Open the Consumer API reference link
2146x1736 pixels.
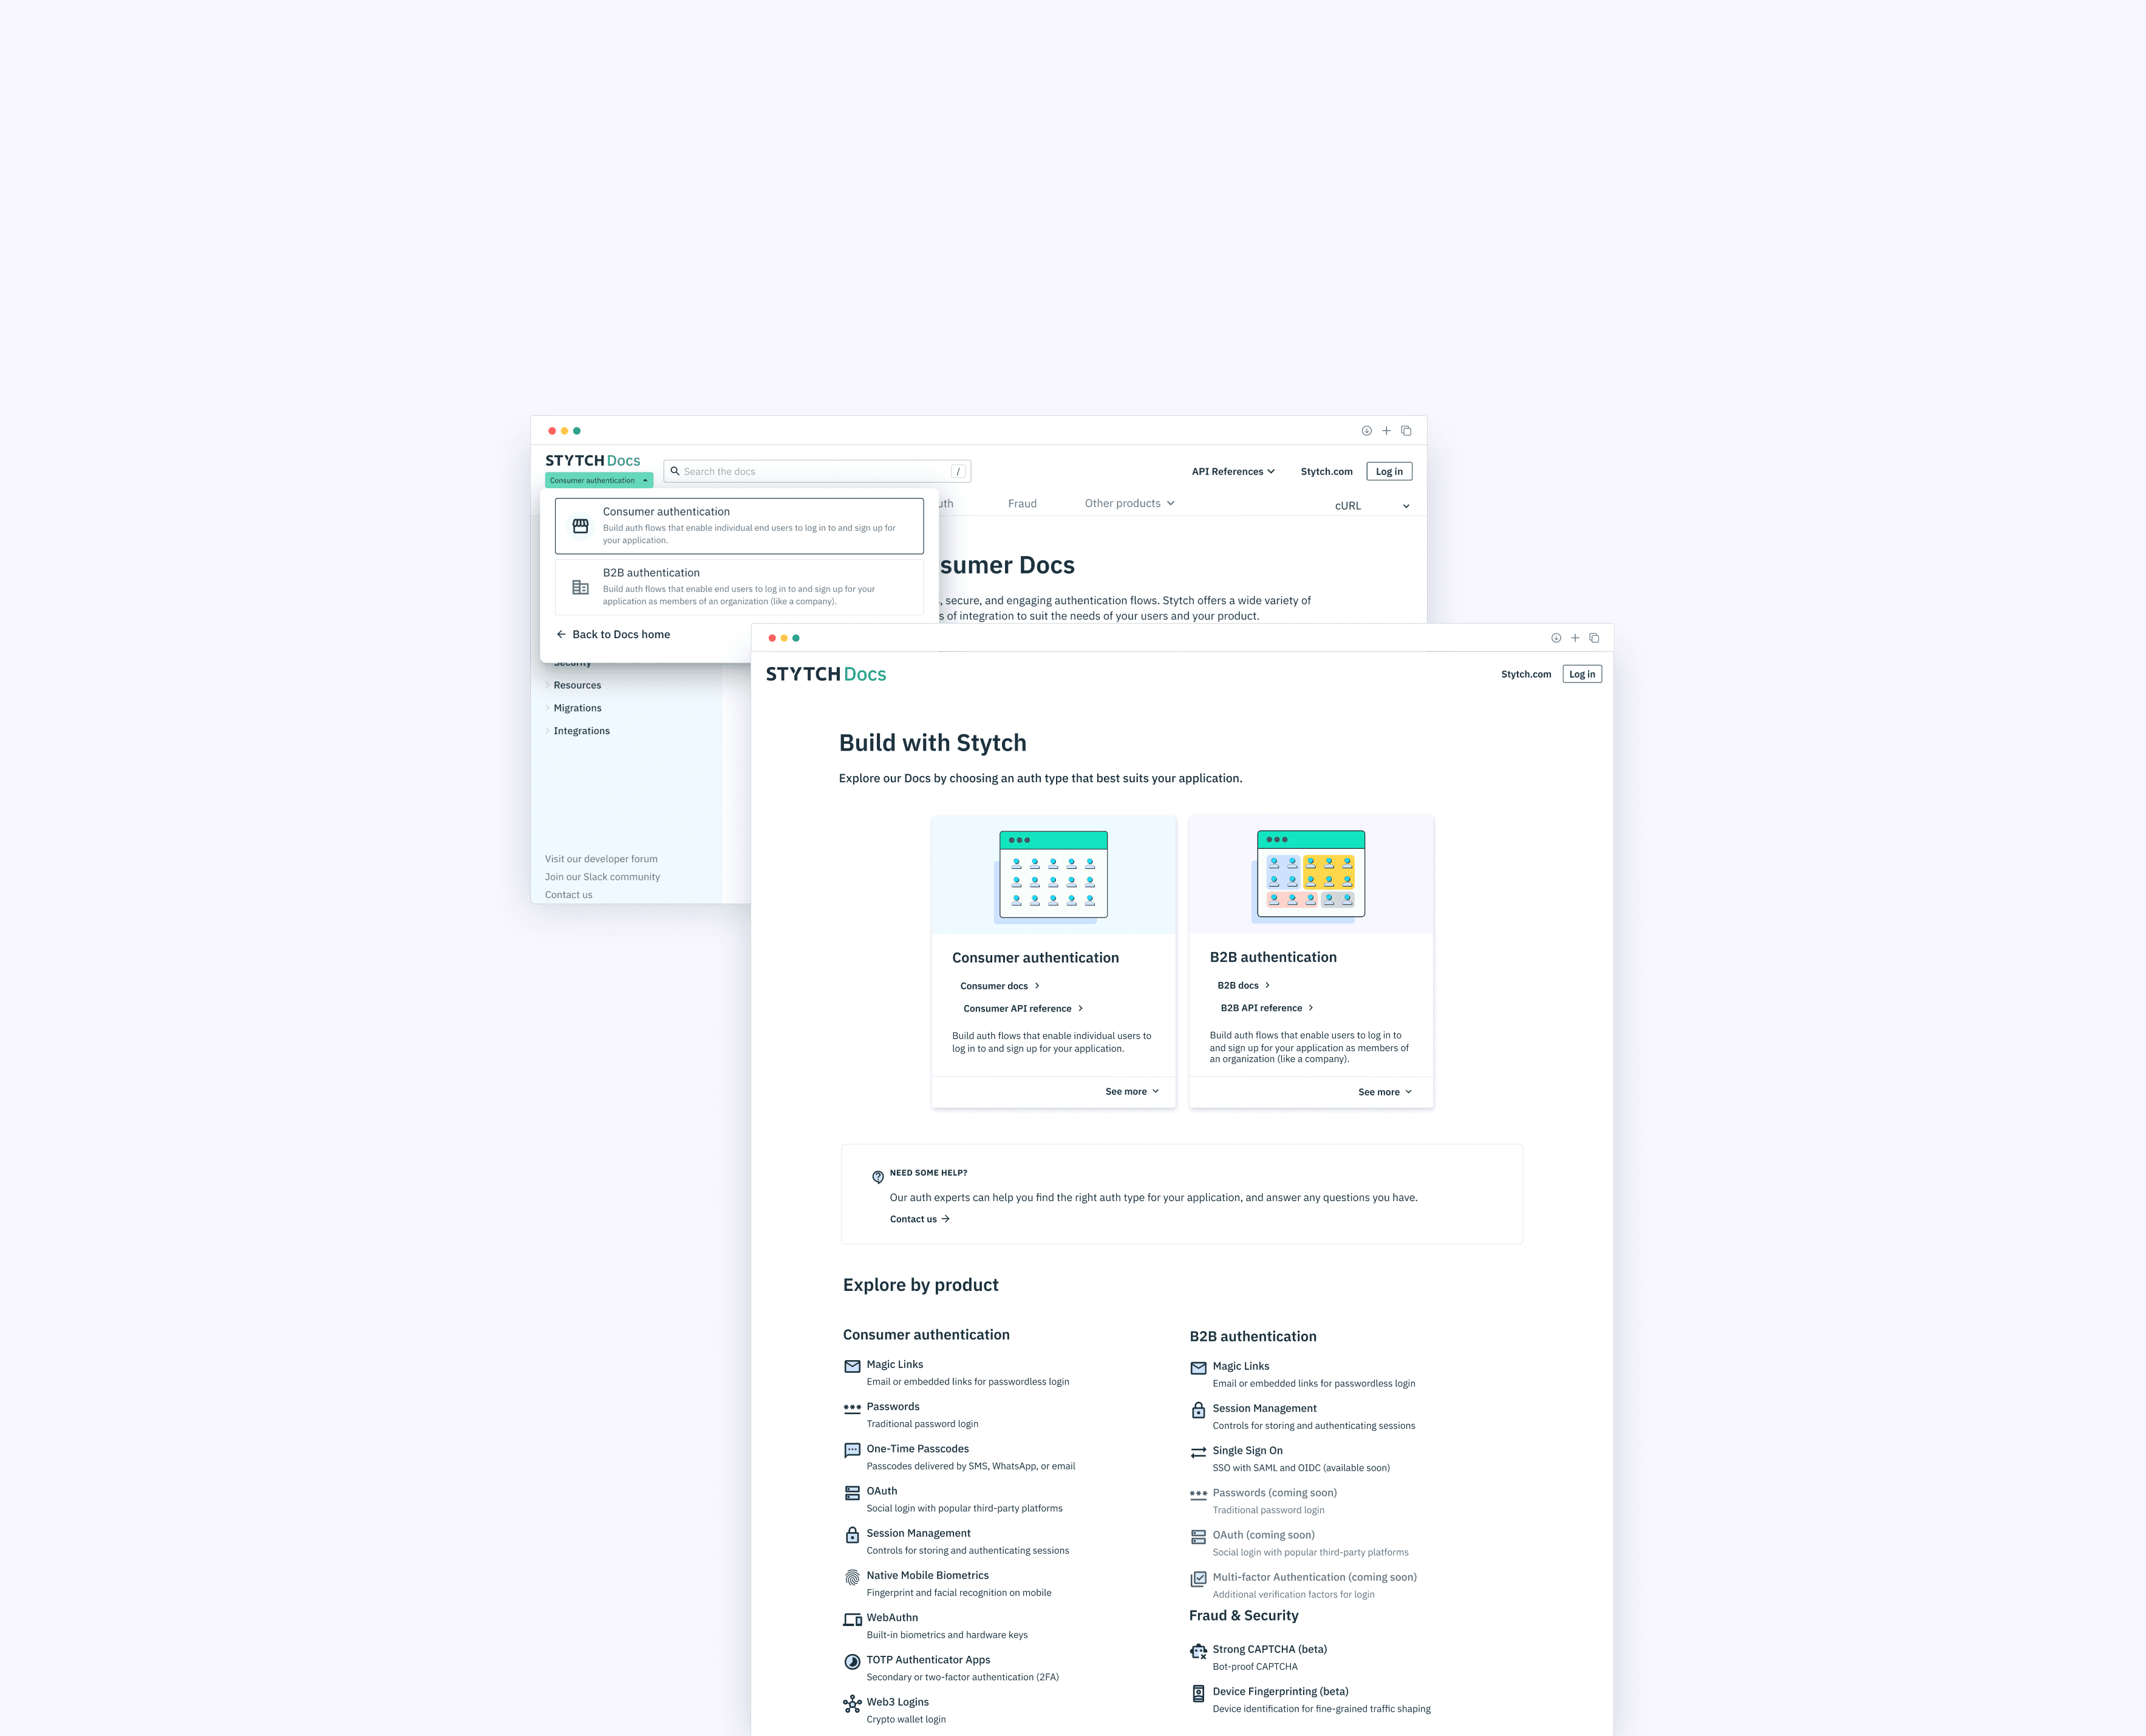click(1023, 1008)
